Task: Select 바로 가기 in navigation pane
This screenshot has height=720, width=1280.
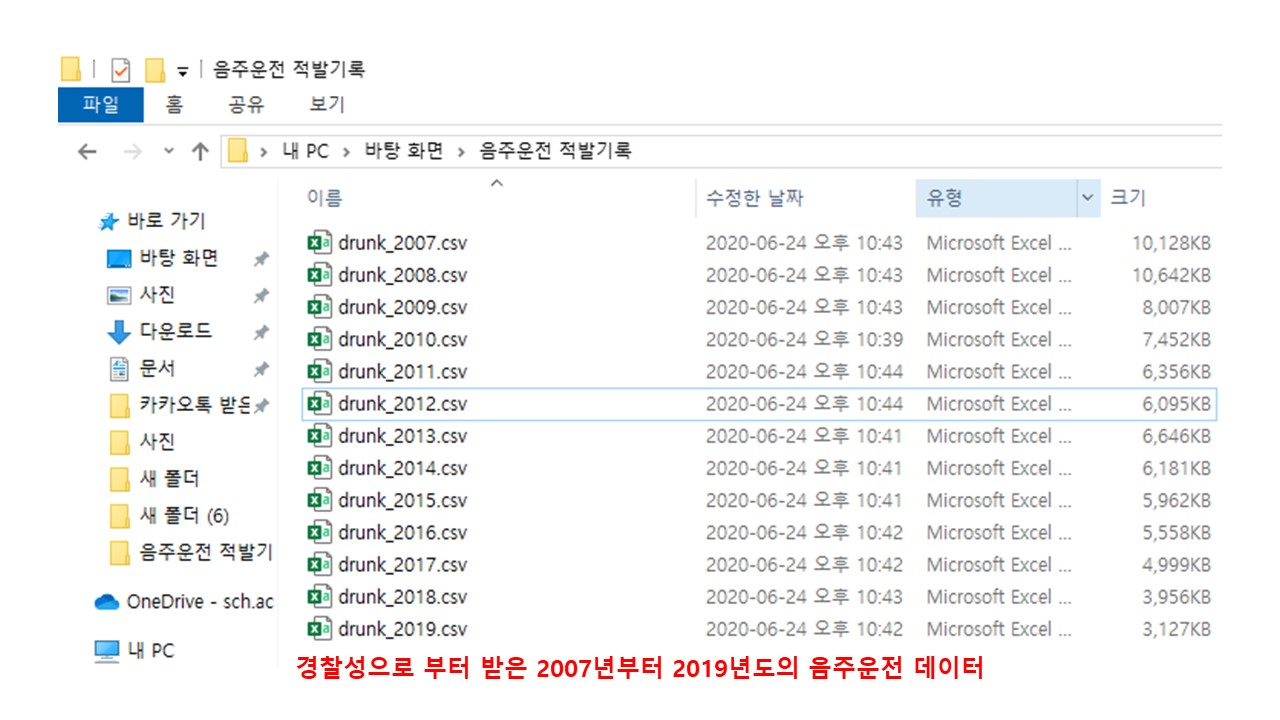Action: click(166, 221)
